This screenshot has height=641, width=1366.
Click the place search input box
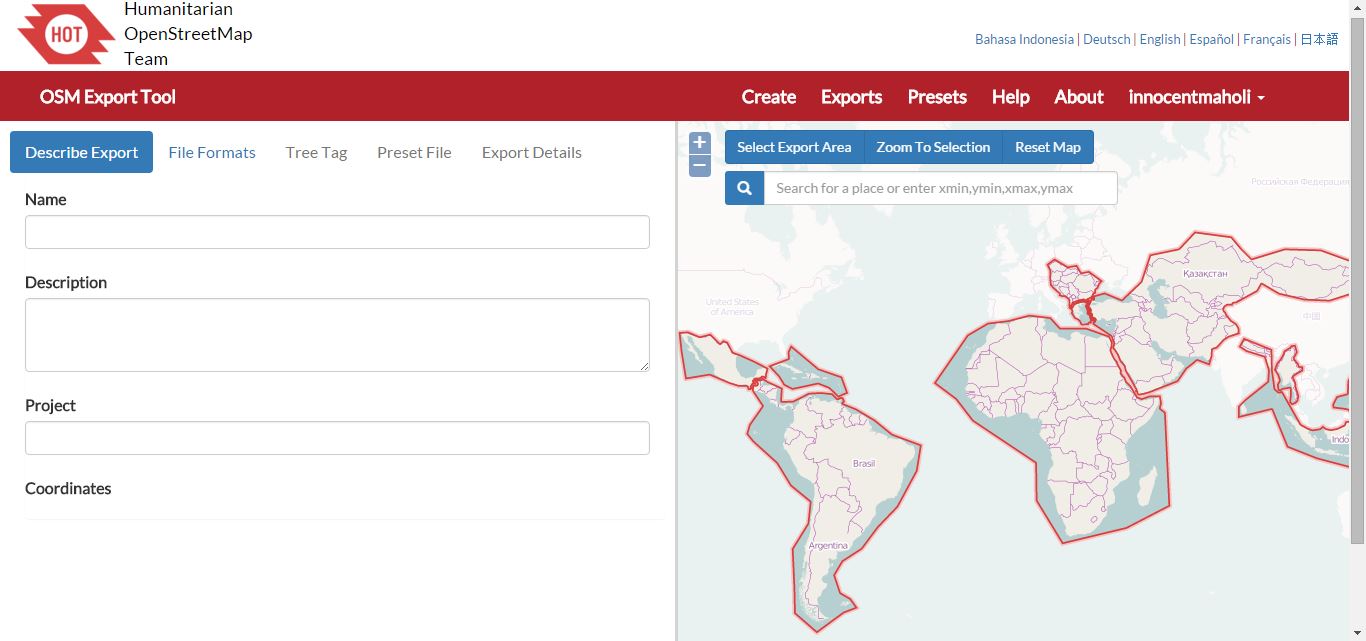coord(940,188)
